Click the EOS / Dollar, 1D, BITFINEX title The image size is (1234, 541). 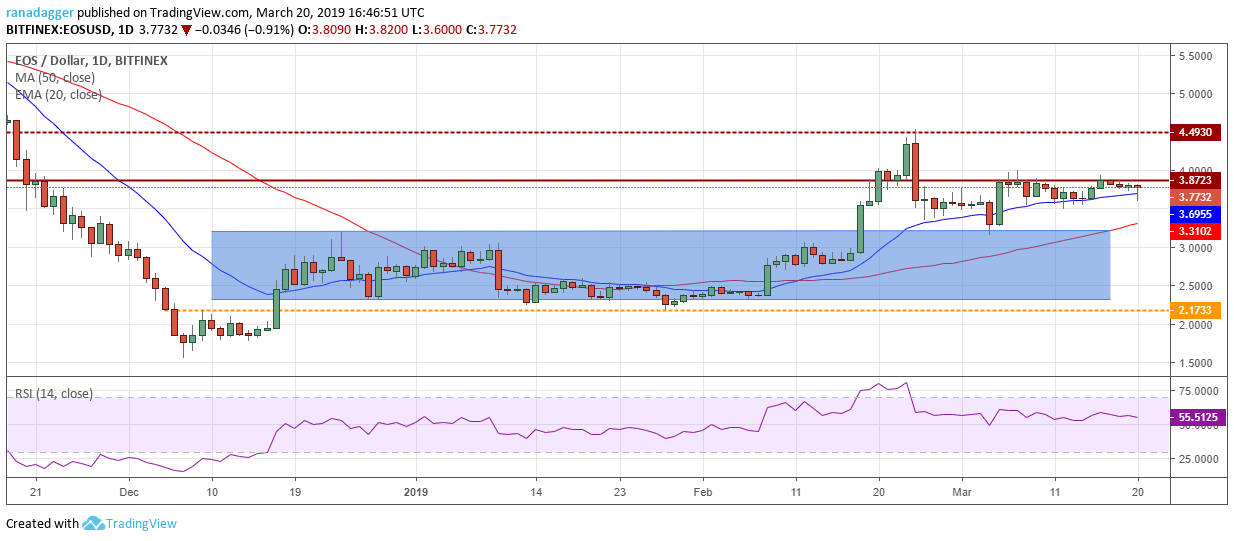[91, 60]
